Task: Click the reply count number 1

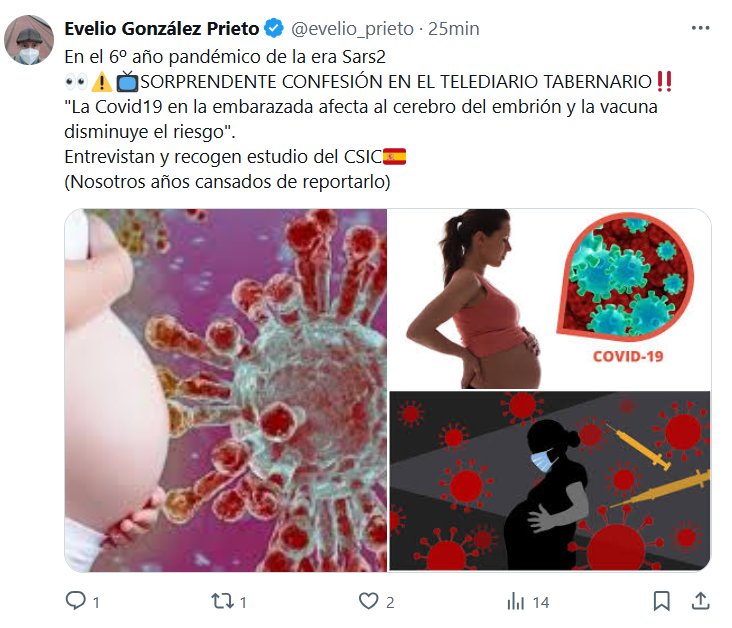Action: point(96,602)
